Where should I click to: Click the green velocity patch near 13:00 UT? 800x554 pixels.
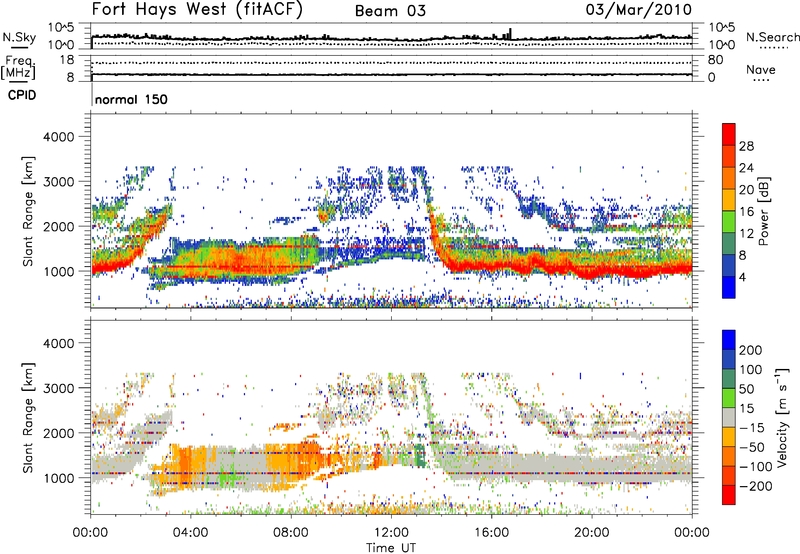tap(419, 455)
